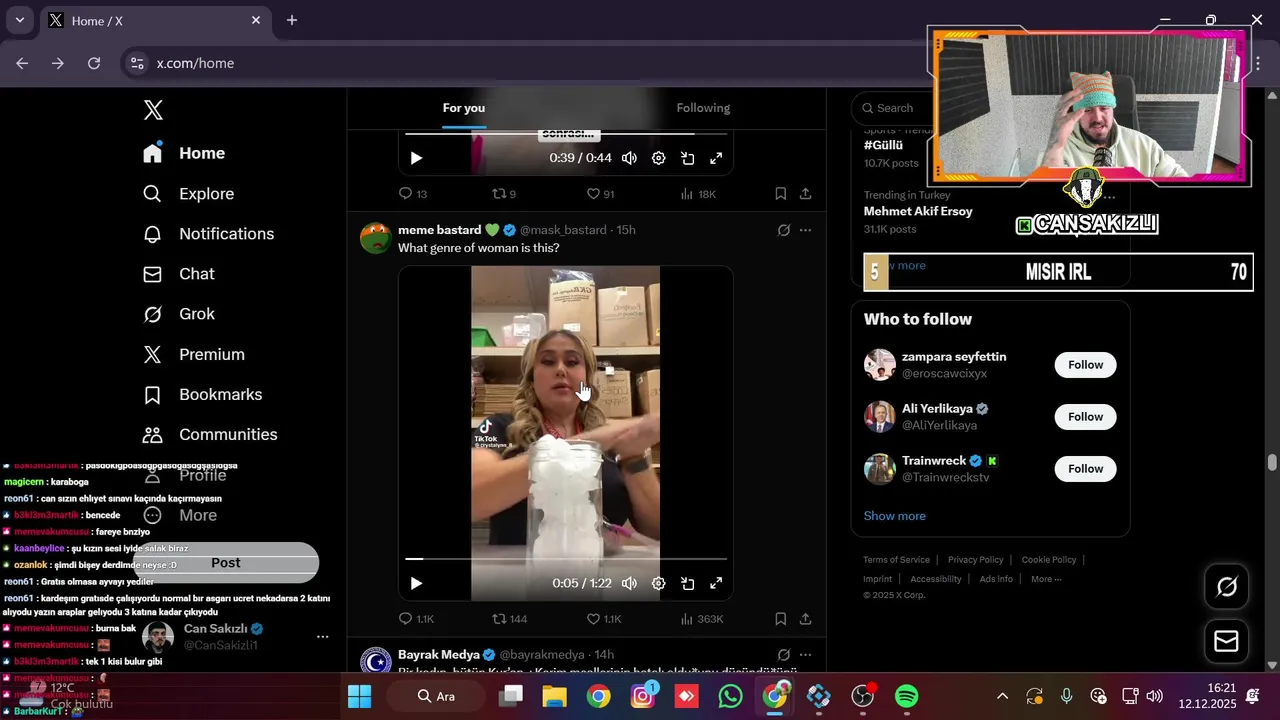This screenshot has height=720, width=1280.
Task: Toggle picture-in-picture on the upper video
Action: (x=687, y=158)
